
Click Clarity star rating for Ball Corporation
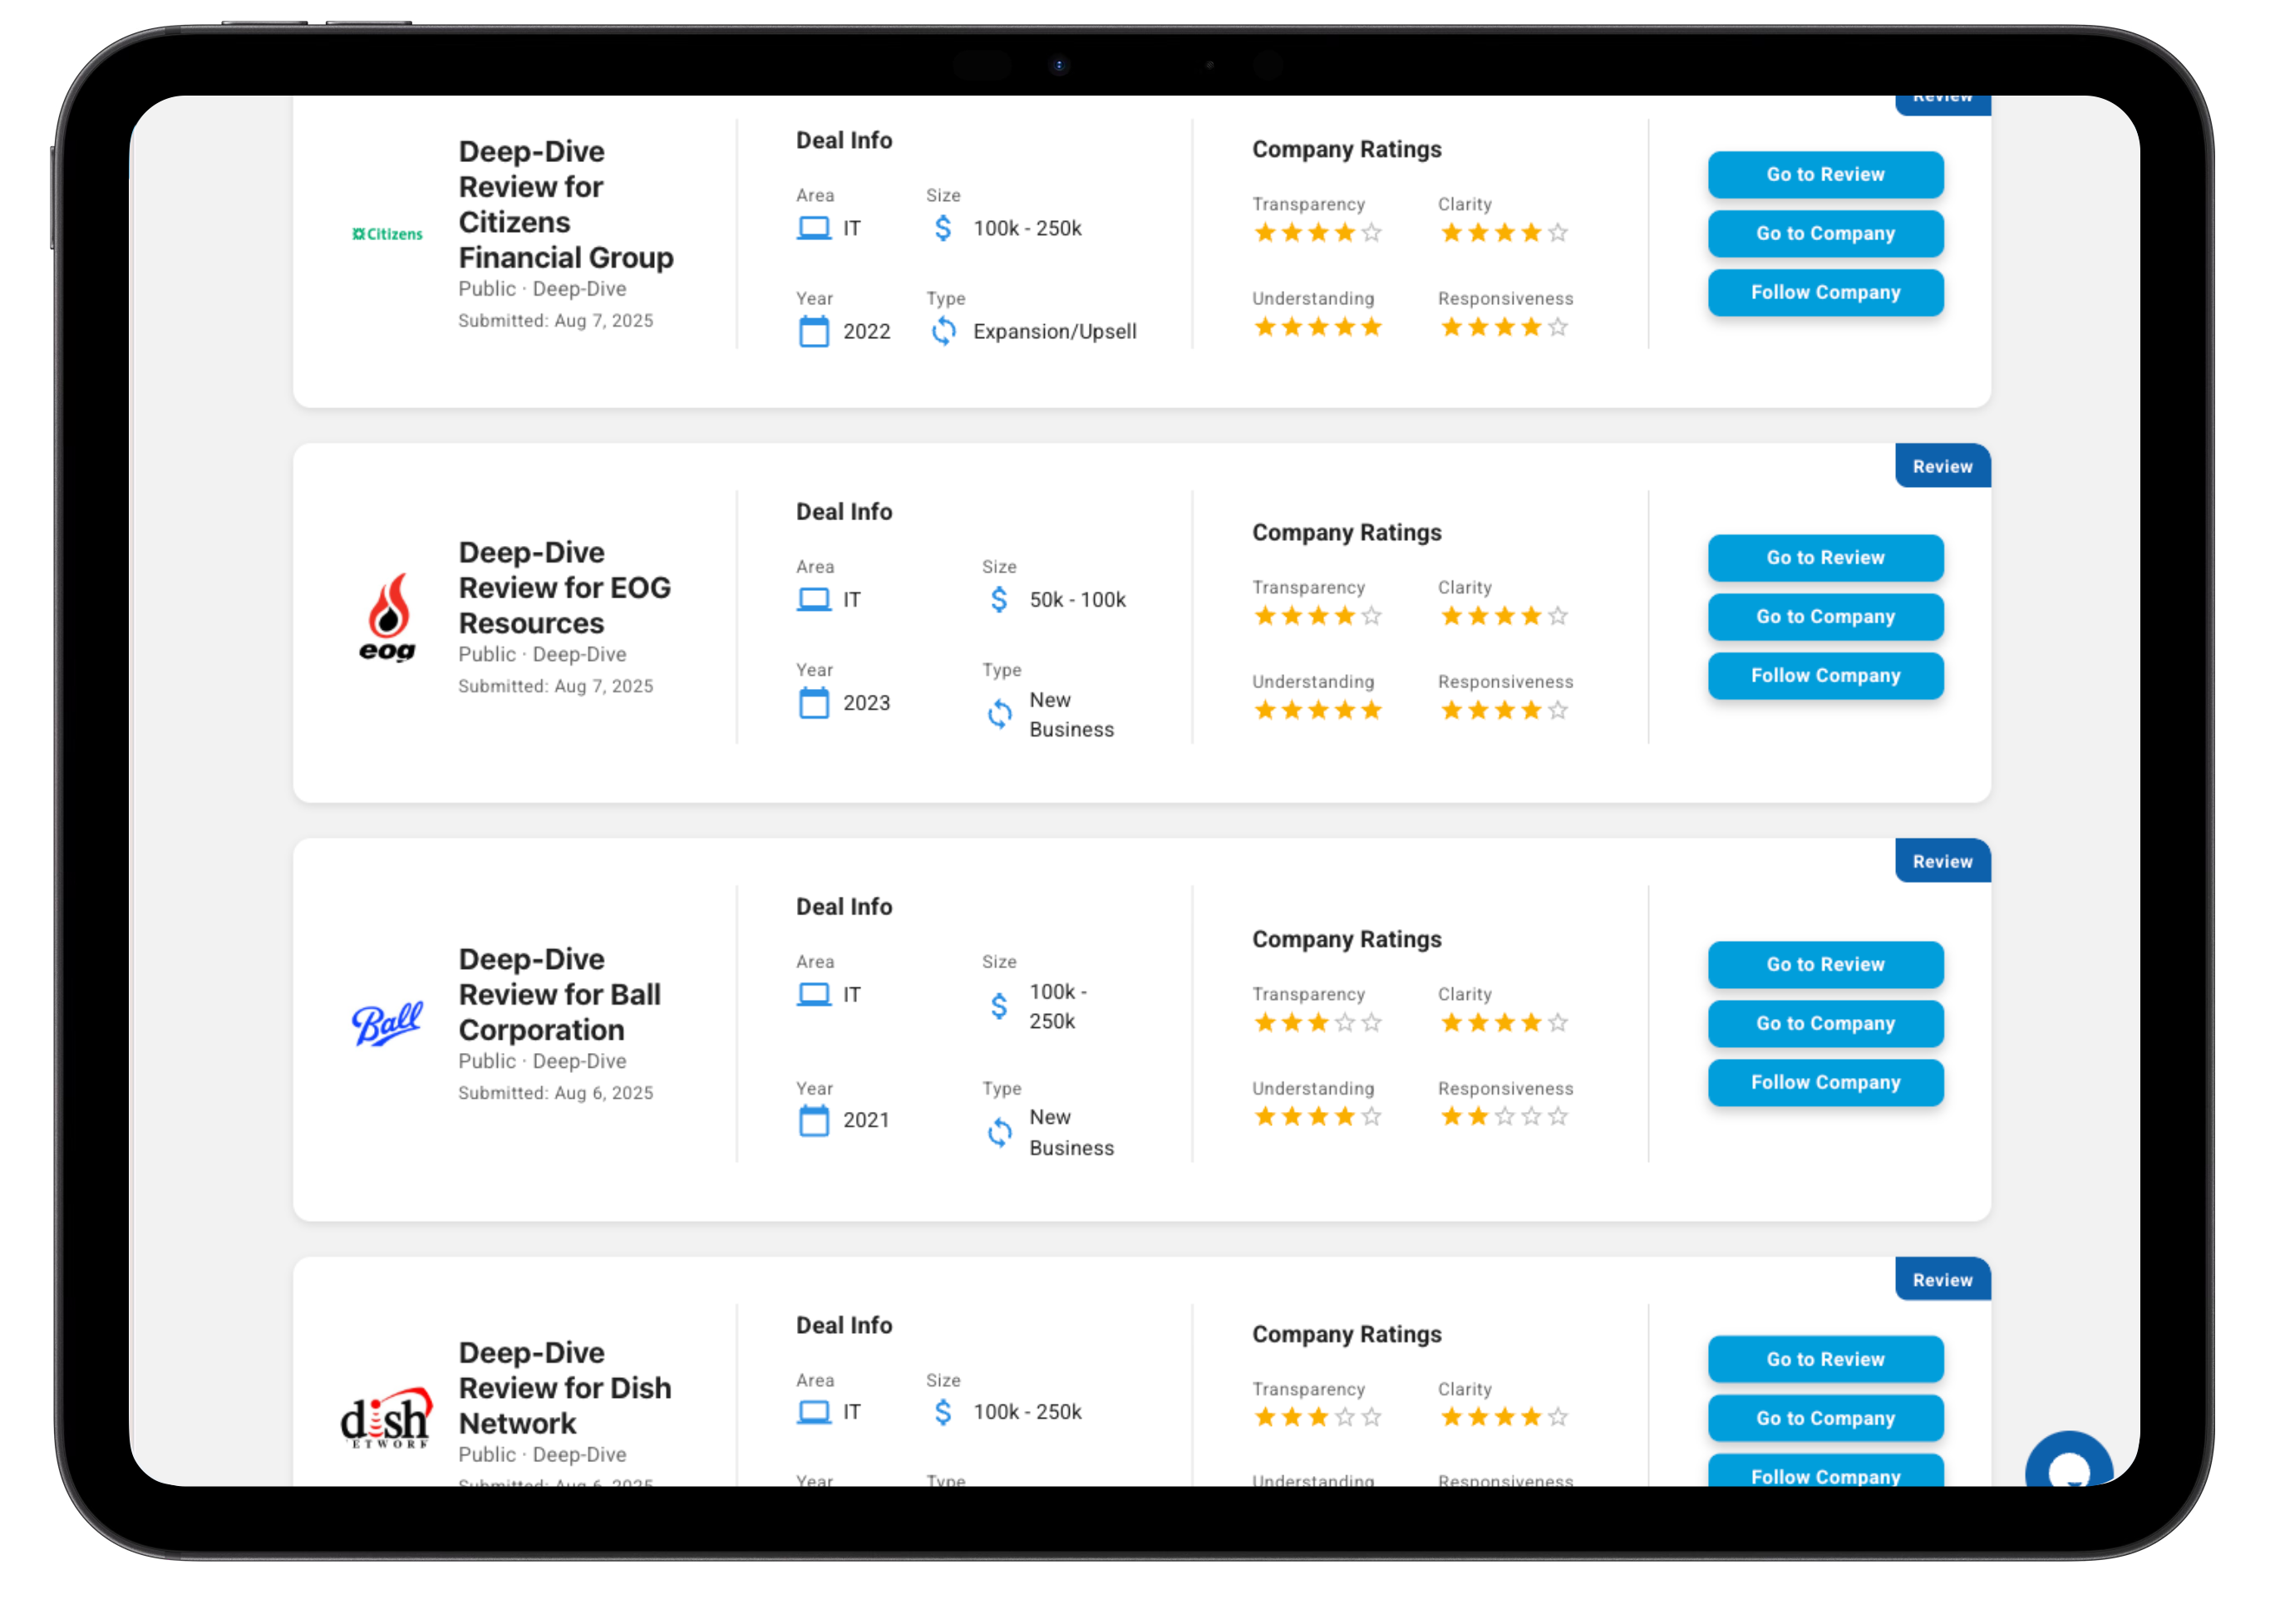(x=1504, y=1022)
